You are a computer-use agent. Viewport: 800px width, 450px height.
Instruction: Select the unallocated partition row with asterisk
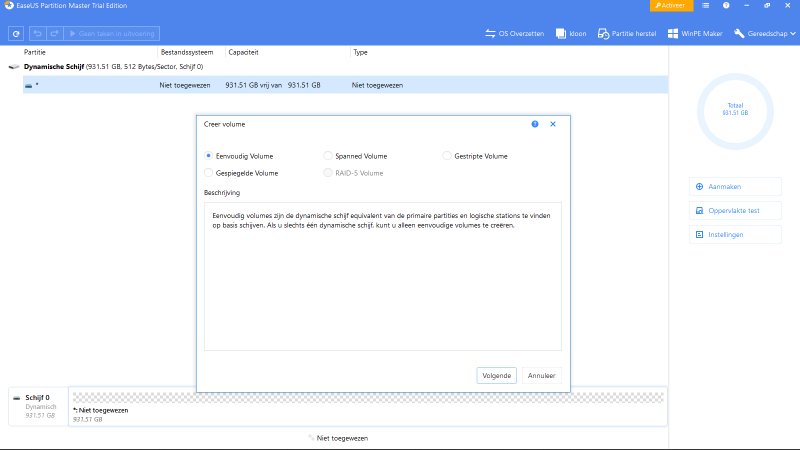(345, 85)
